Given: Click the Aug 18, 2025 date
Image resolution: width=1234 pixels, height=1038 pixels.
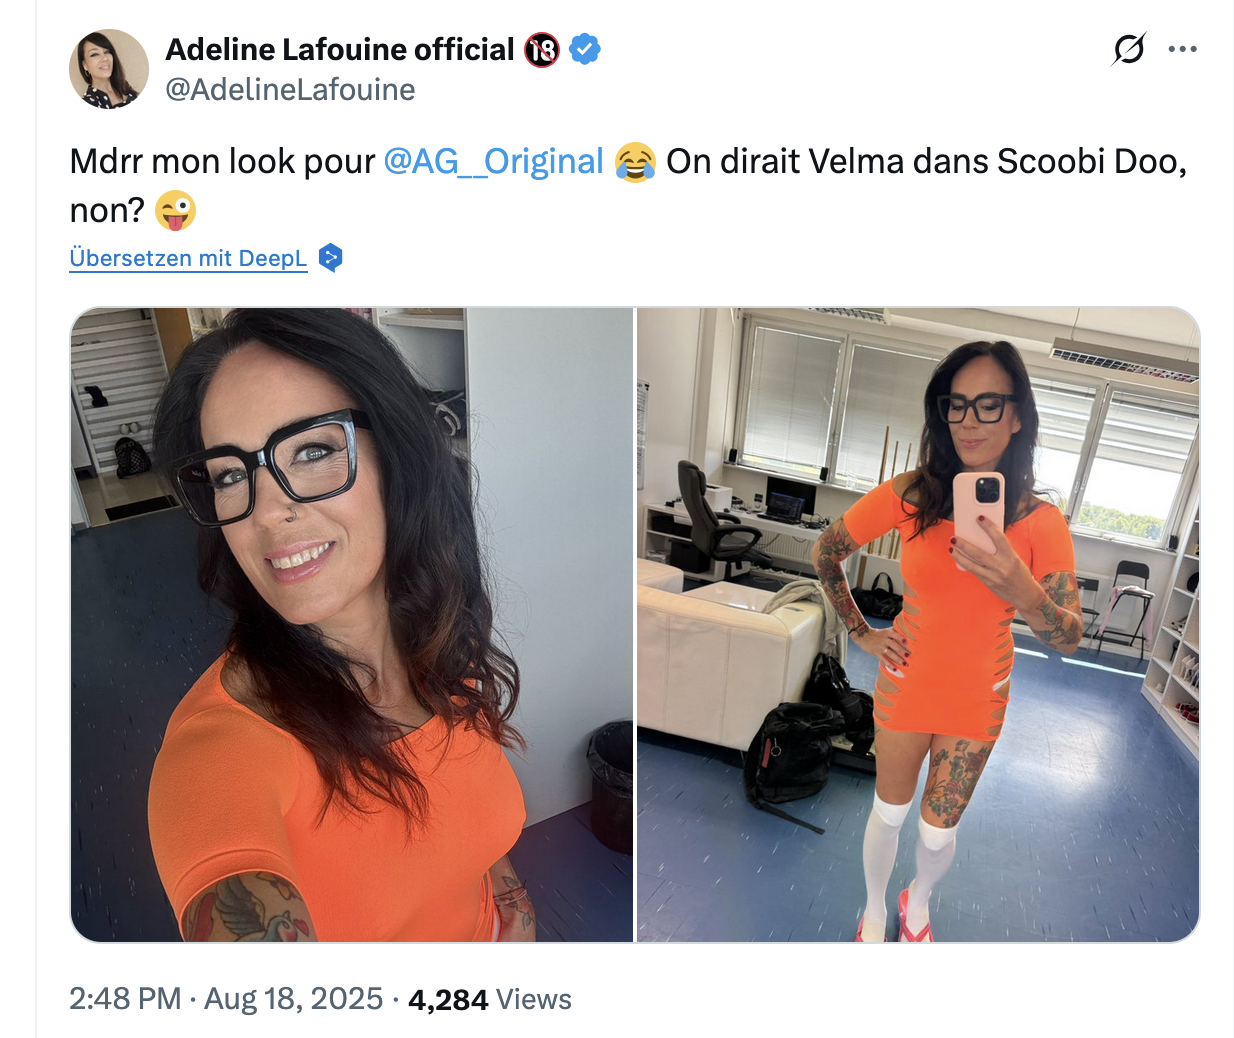Looking at the screenshot, I should pos(294,999).
